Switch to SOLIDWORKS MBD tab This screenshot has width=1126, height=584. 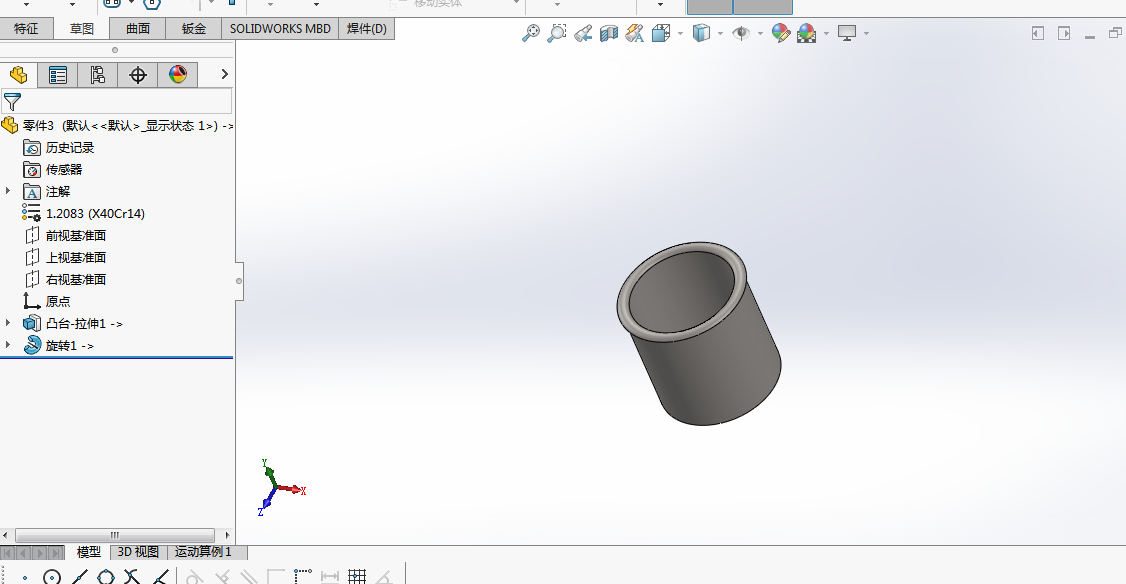[280, 29]
